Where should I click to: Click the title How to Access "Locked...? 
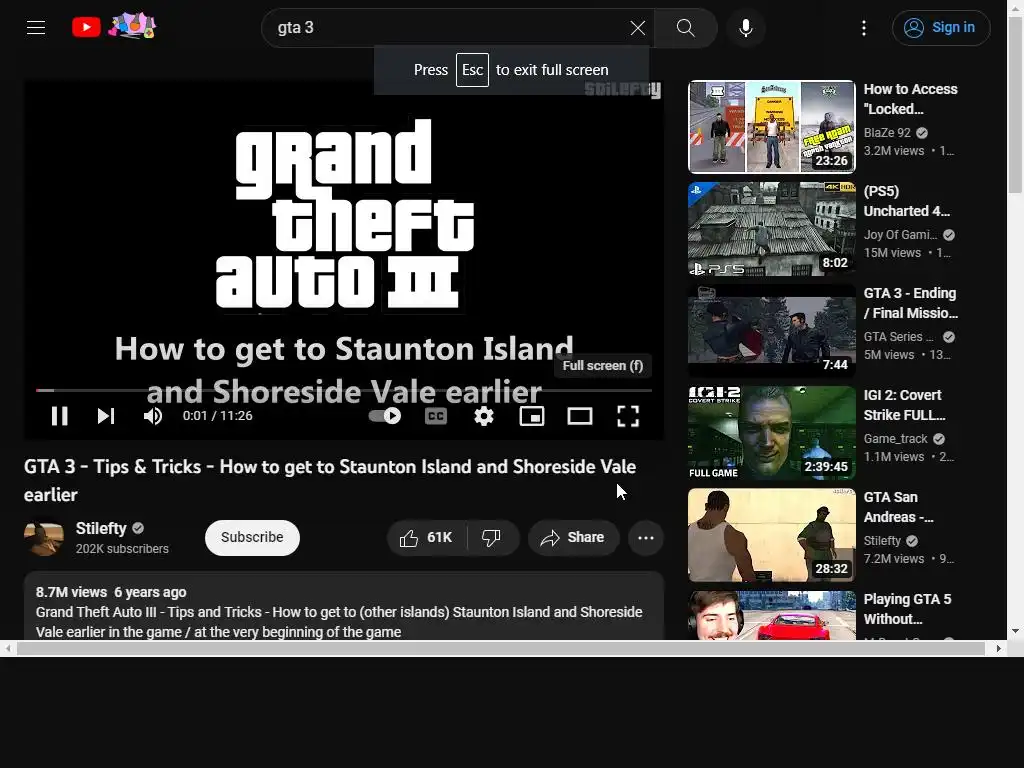[x=910, y=99]
